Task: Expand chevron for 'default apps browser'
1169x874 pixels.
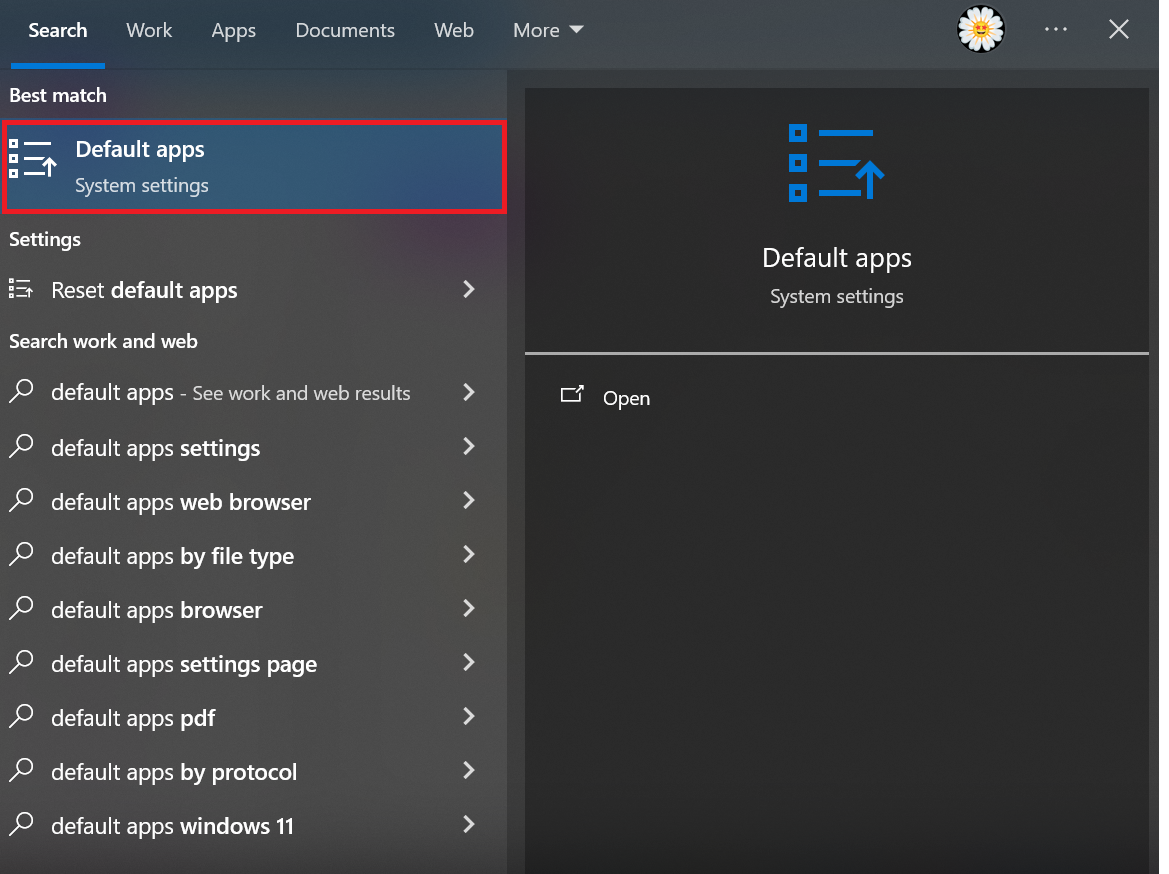Action: (468, 609)
